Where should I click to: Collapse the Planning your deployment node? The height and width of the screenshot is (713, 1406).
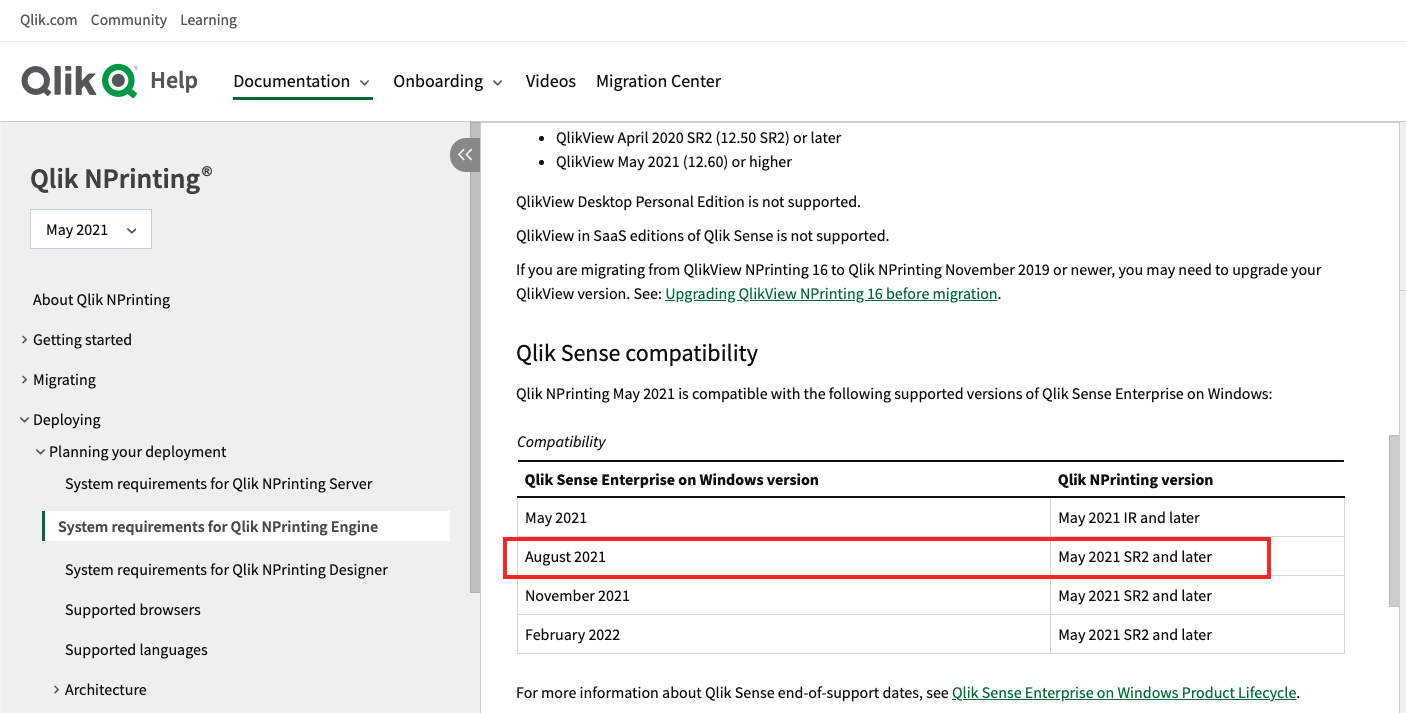click(x=41, y=452)
